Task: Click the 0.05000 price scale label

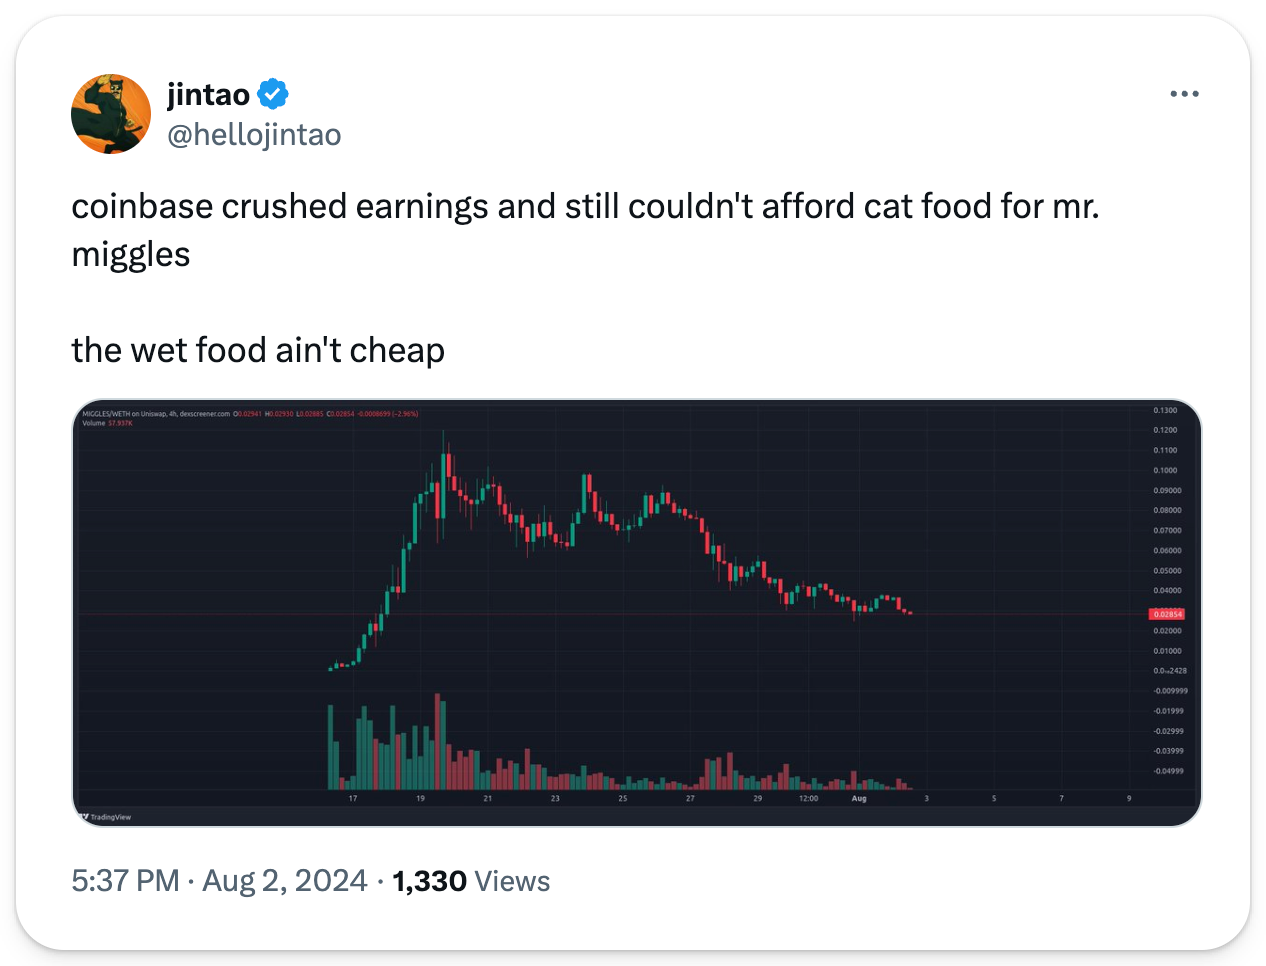Action: tap(1167, 570)
